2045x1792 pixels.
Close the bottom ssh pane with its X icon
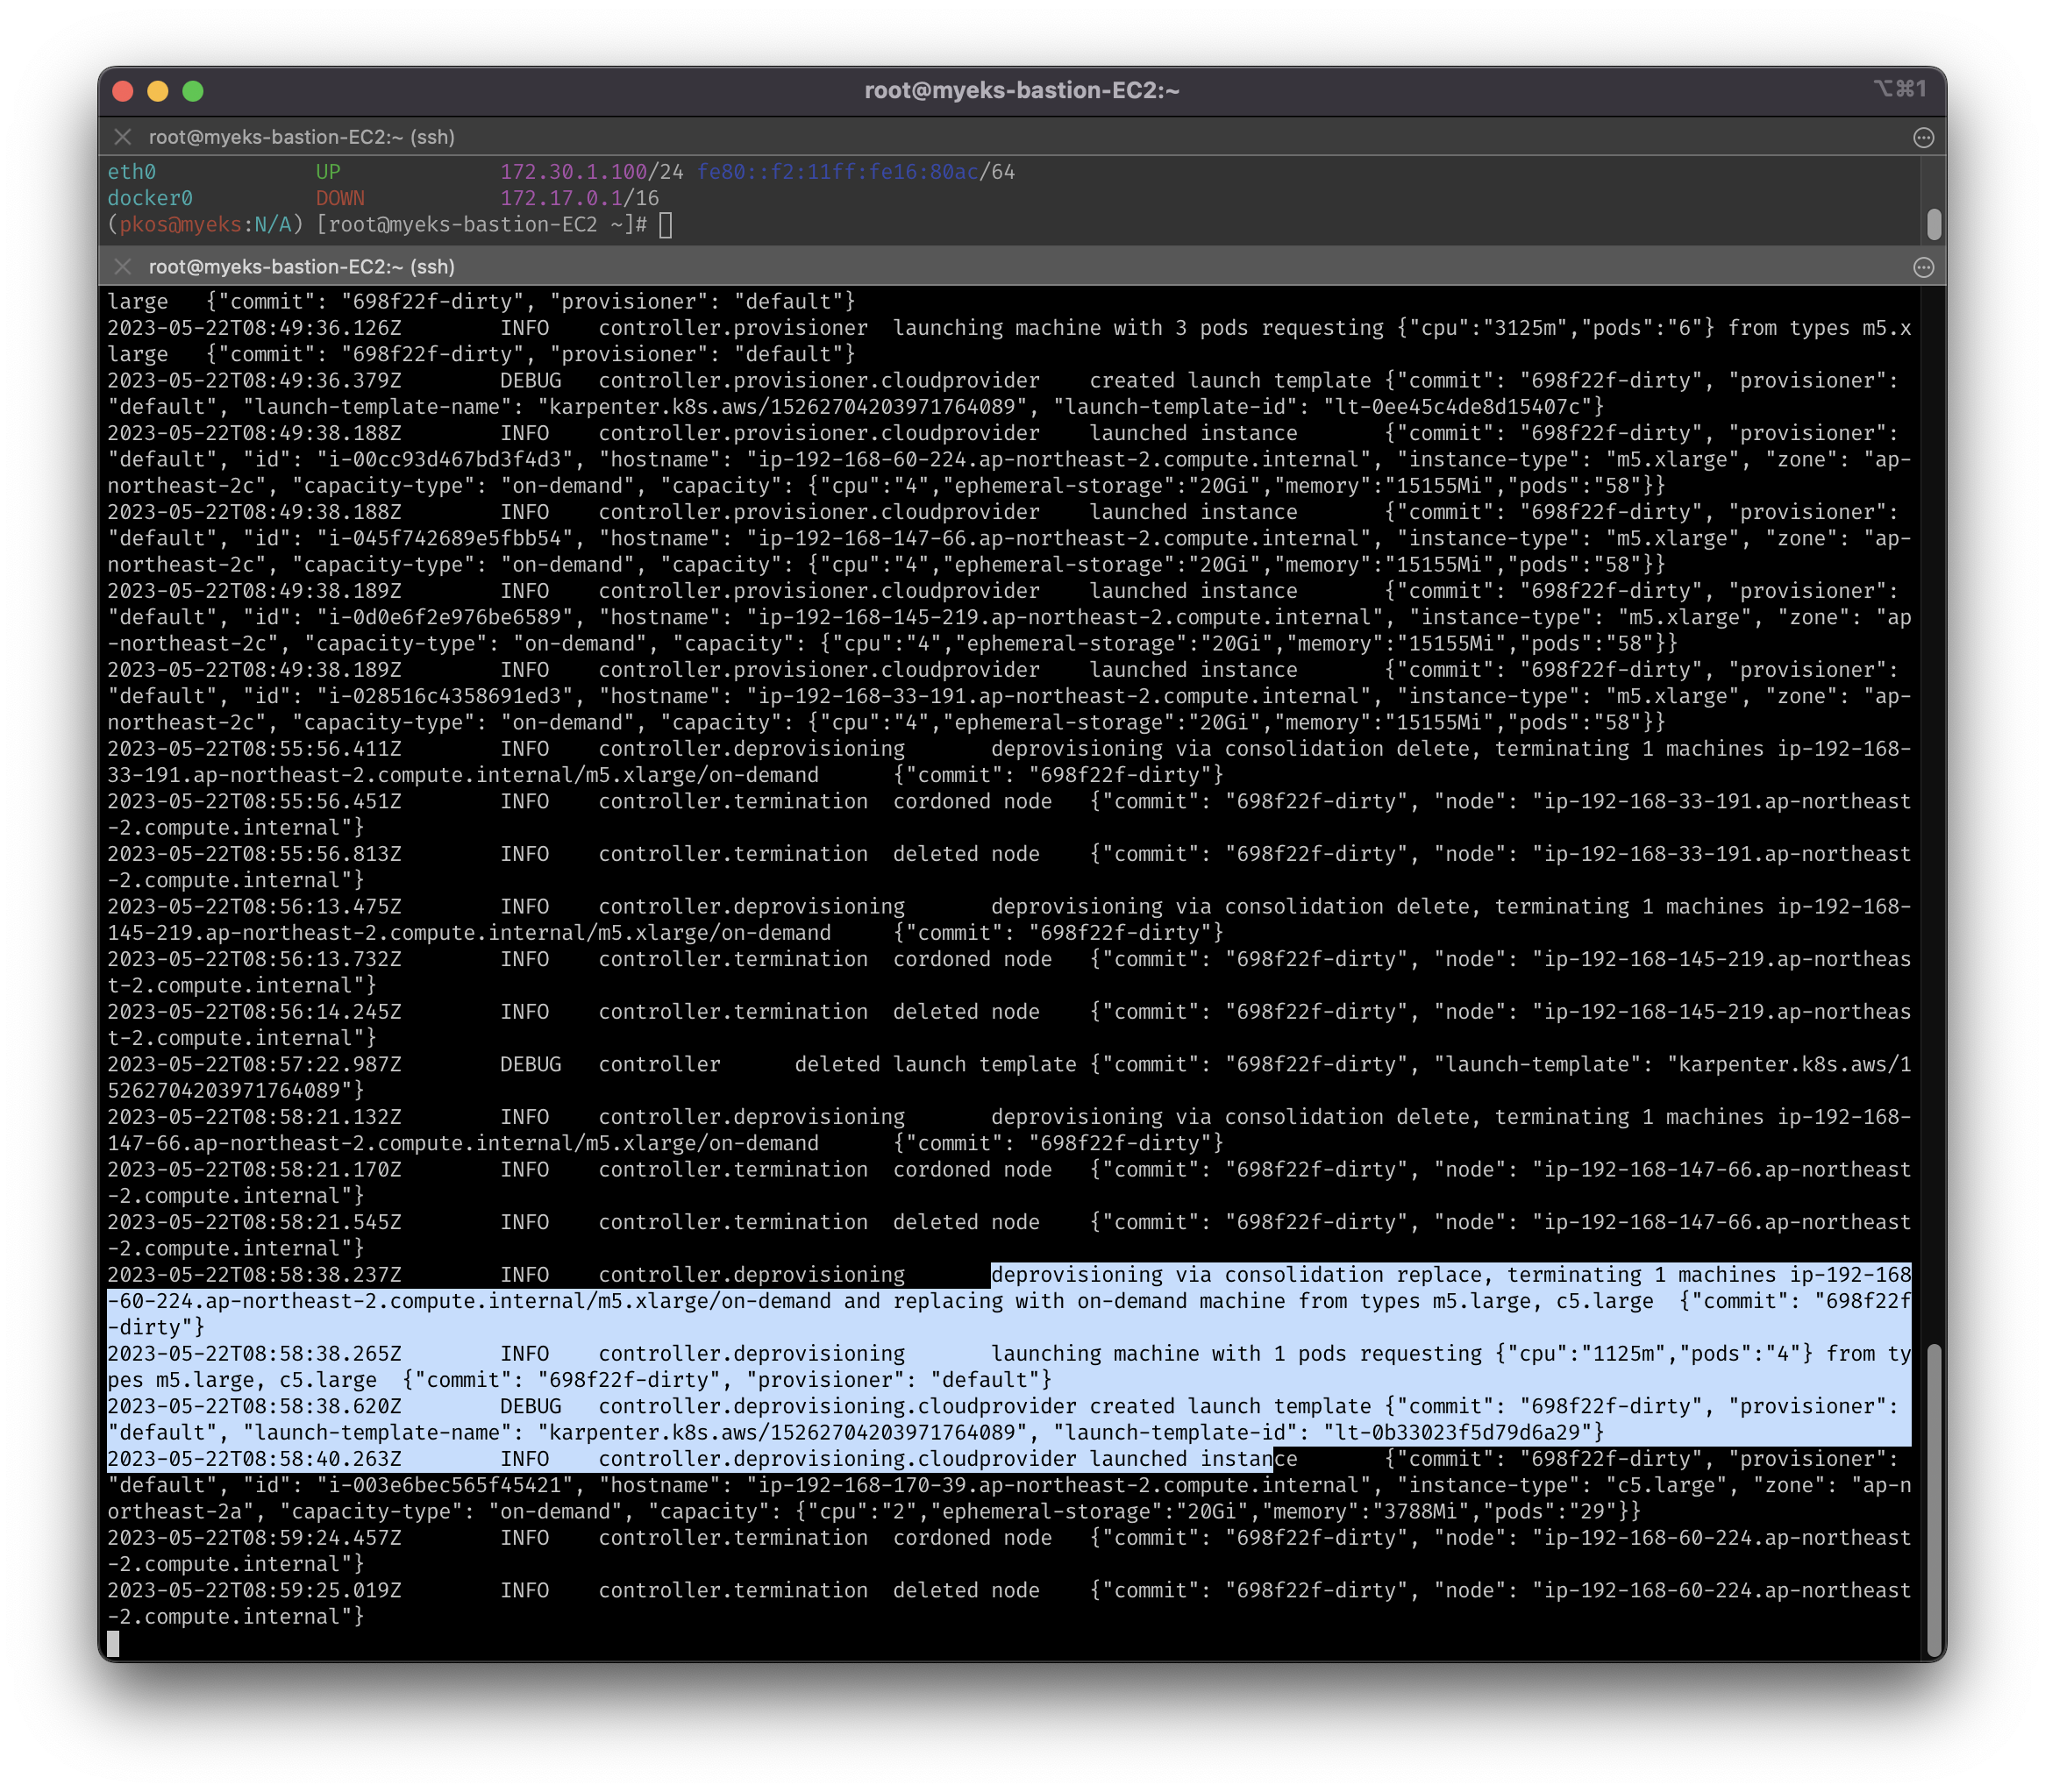tap(123, 267)
